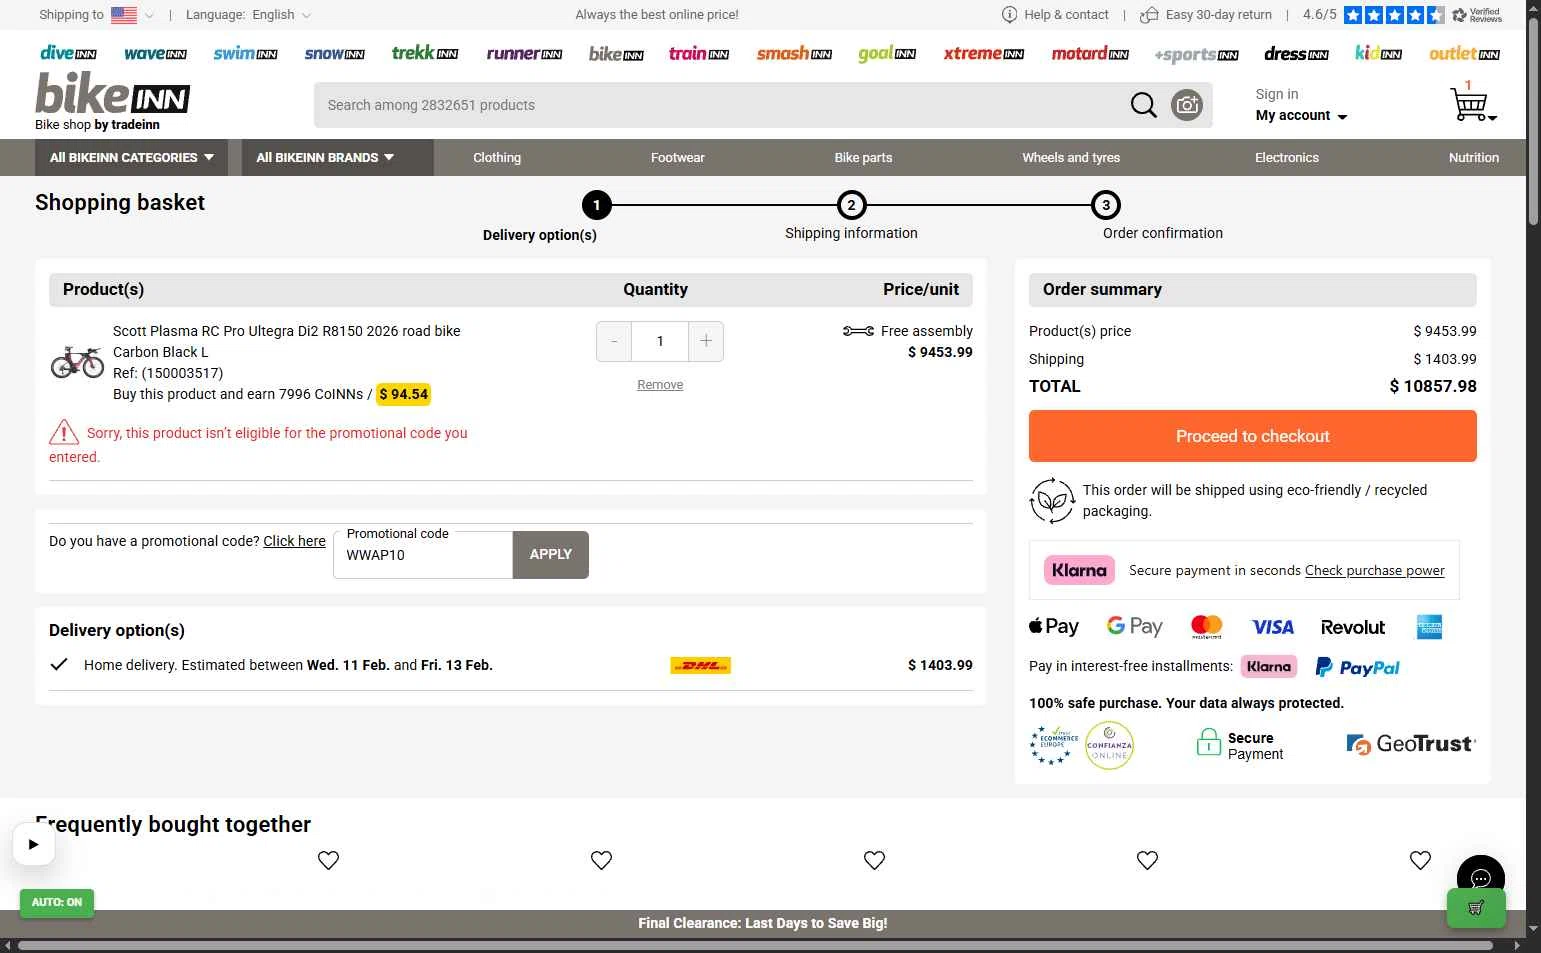Open the trainINN store logo
The width and height of the screenshot is (1541, 953).
(x=698, y=54)
